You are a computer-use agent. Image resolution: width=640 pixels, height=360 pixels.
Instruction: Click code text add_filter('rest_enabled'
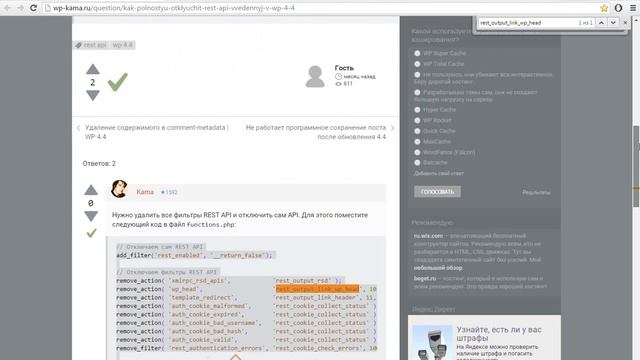(x=159, y=255)
